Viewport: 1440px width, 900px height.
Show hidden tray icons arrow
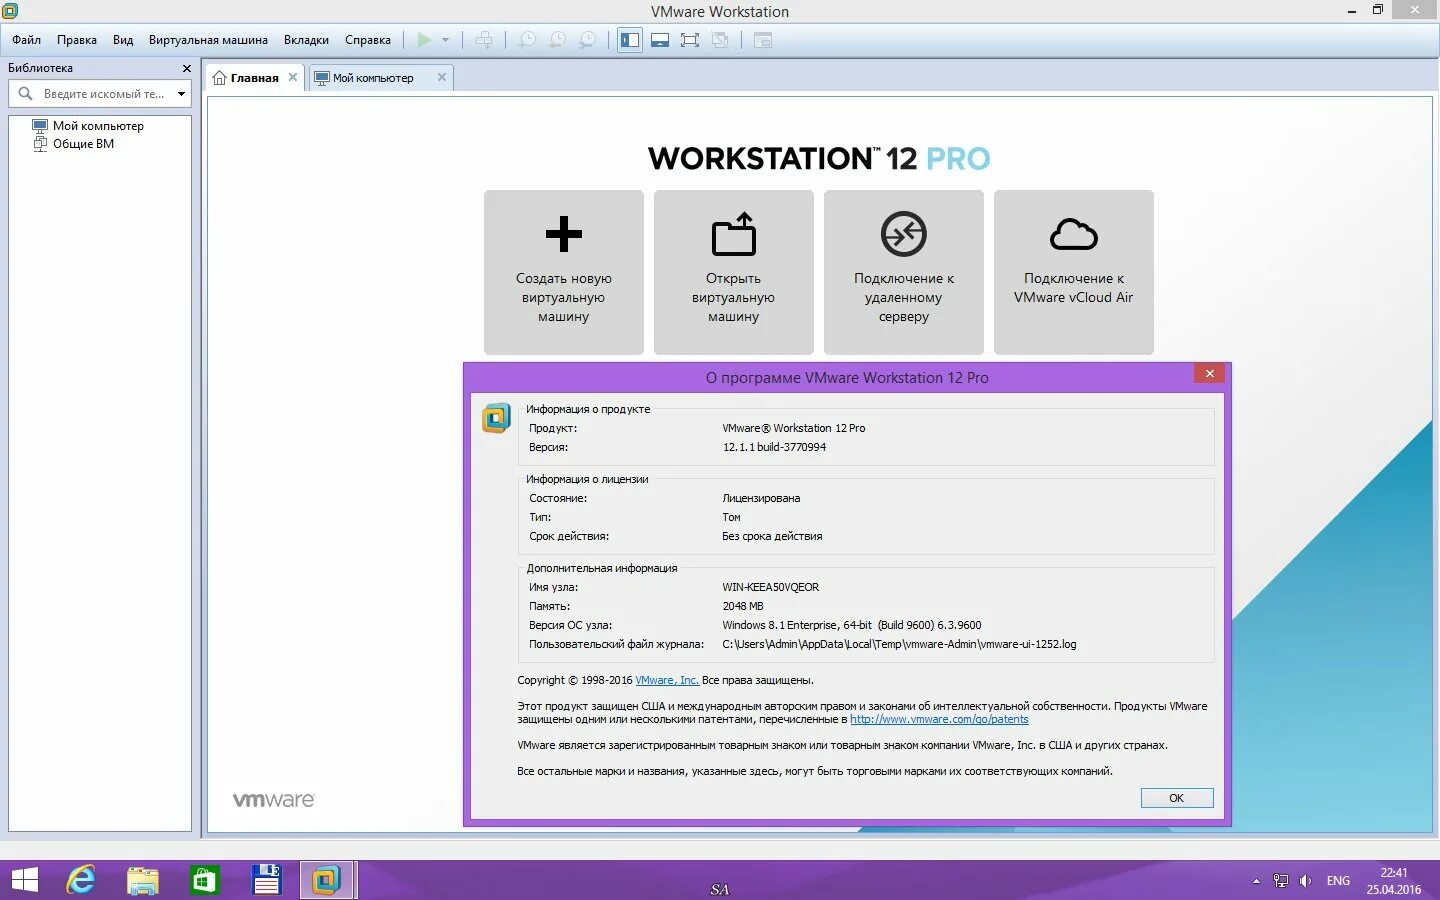(x=1256, y=881)
